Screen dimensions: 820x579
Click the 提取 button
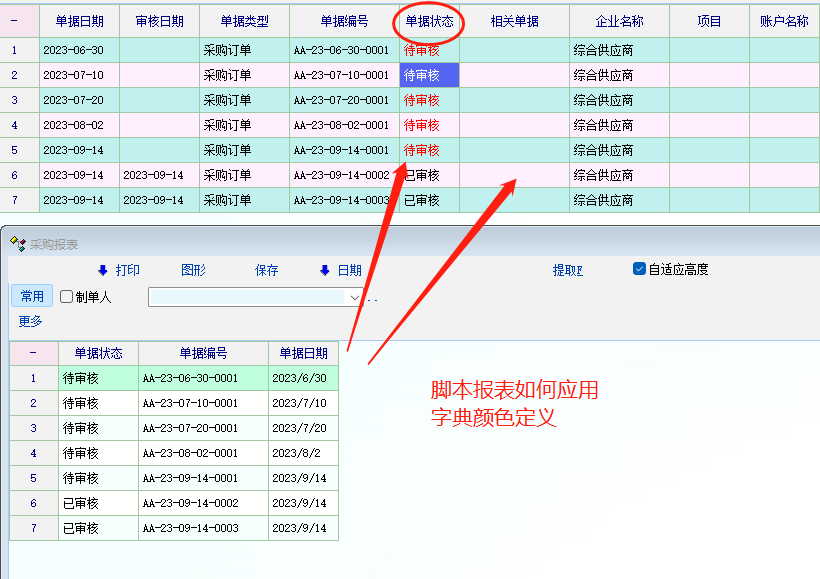[567, 270]
